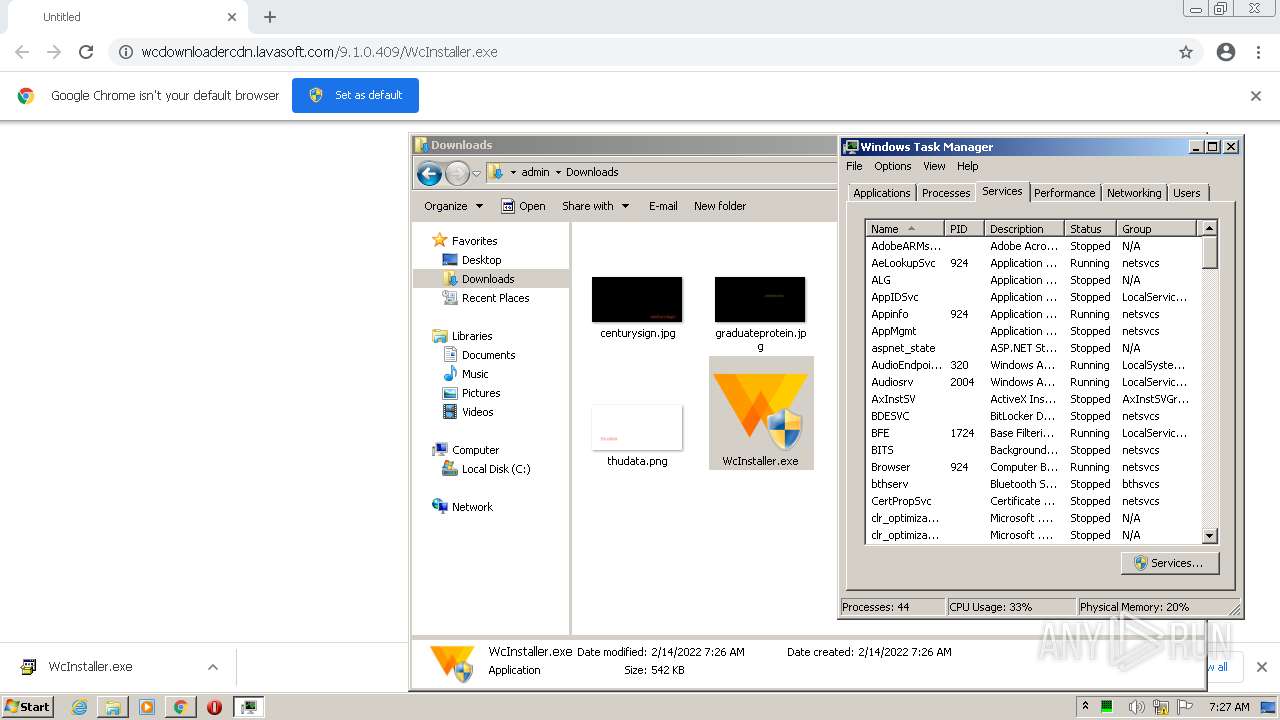The image size is (1280, 720).
Task: Select Desktop in the Favorites list
Action: point(481,260)
